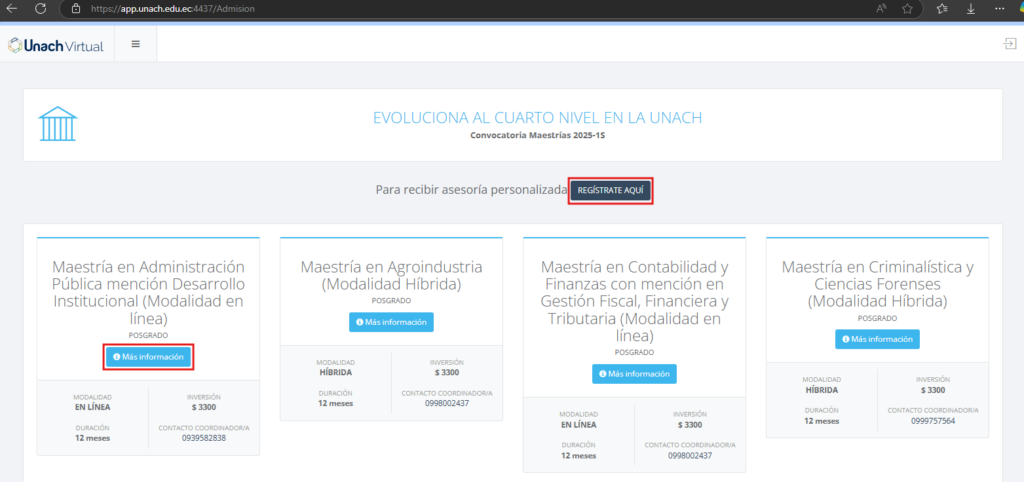1024x482 pixels.
Task: Click $ 3300 in Administración Pública card
Action: click(x=204, y=407)
